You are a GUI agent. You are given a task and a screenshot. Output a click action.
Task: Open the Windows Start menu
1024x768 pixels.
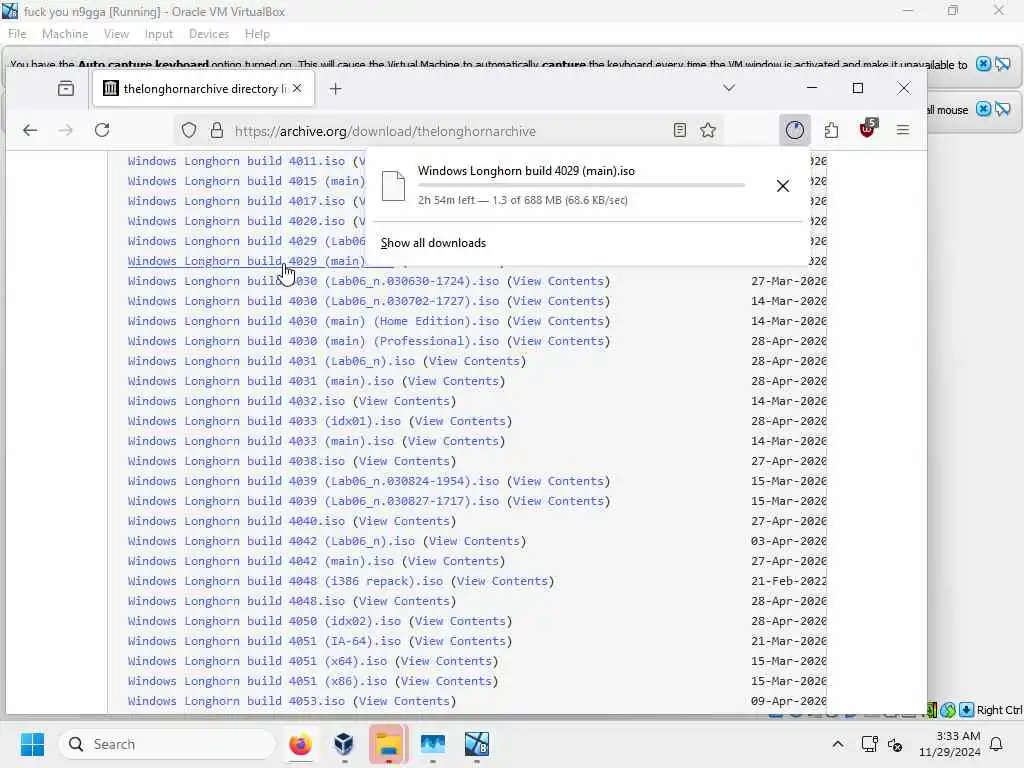32,744
